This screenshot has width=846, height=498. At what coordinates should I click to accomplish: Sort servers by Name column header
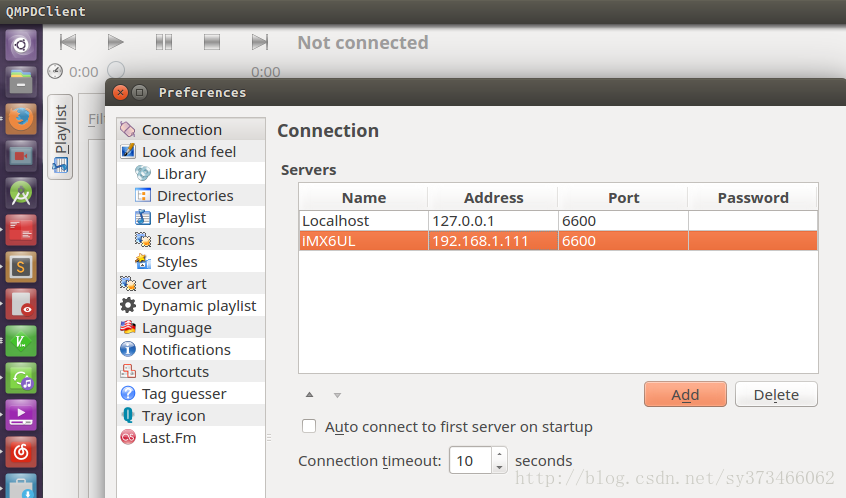point(364,197)
